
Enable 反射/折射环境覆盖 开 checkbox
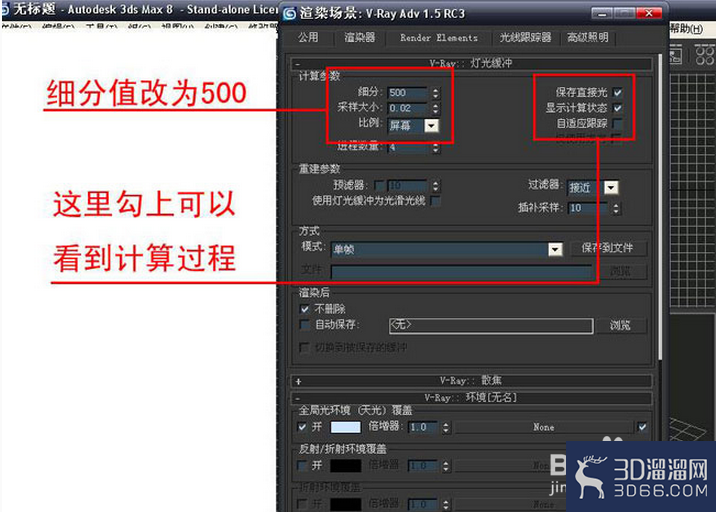302,466
